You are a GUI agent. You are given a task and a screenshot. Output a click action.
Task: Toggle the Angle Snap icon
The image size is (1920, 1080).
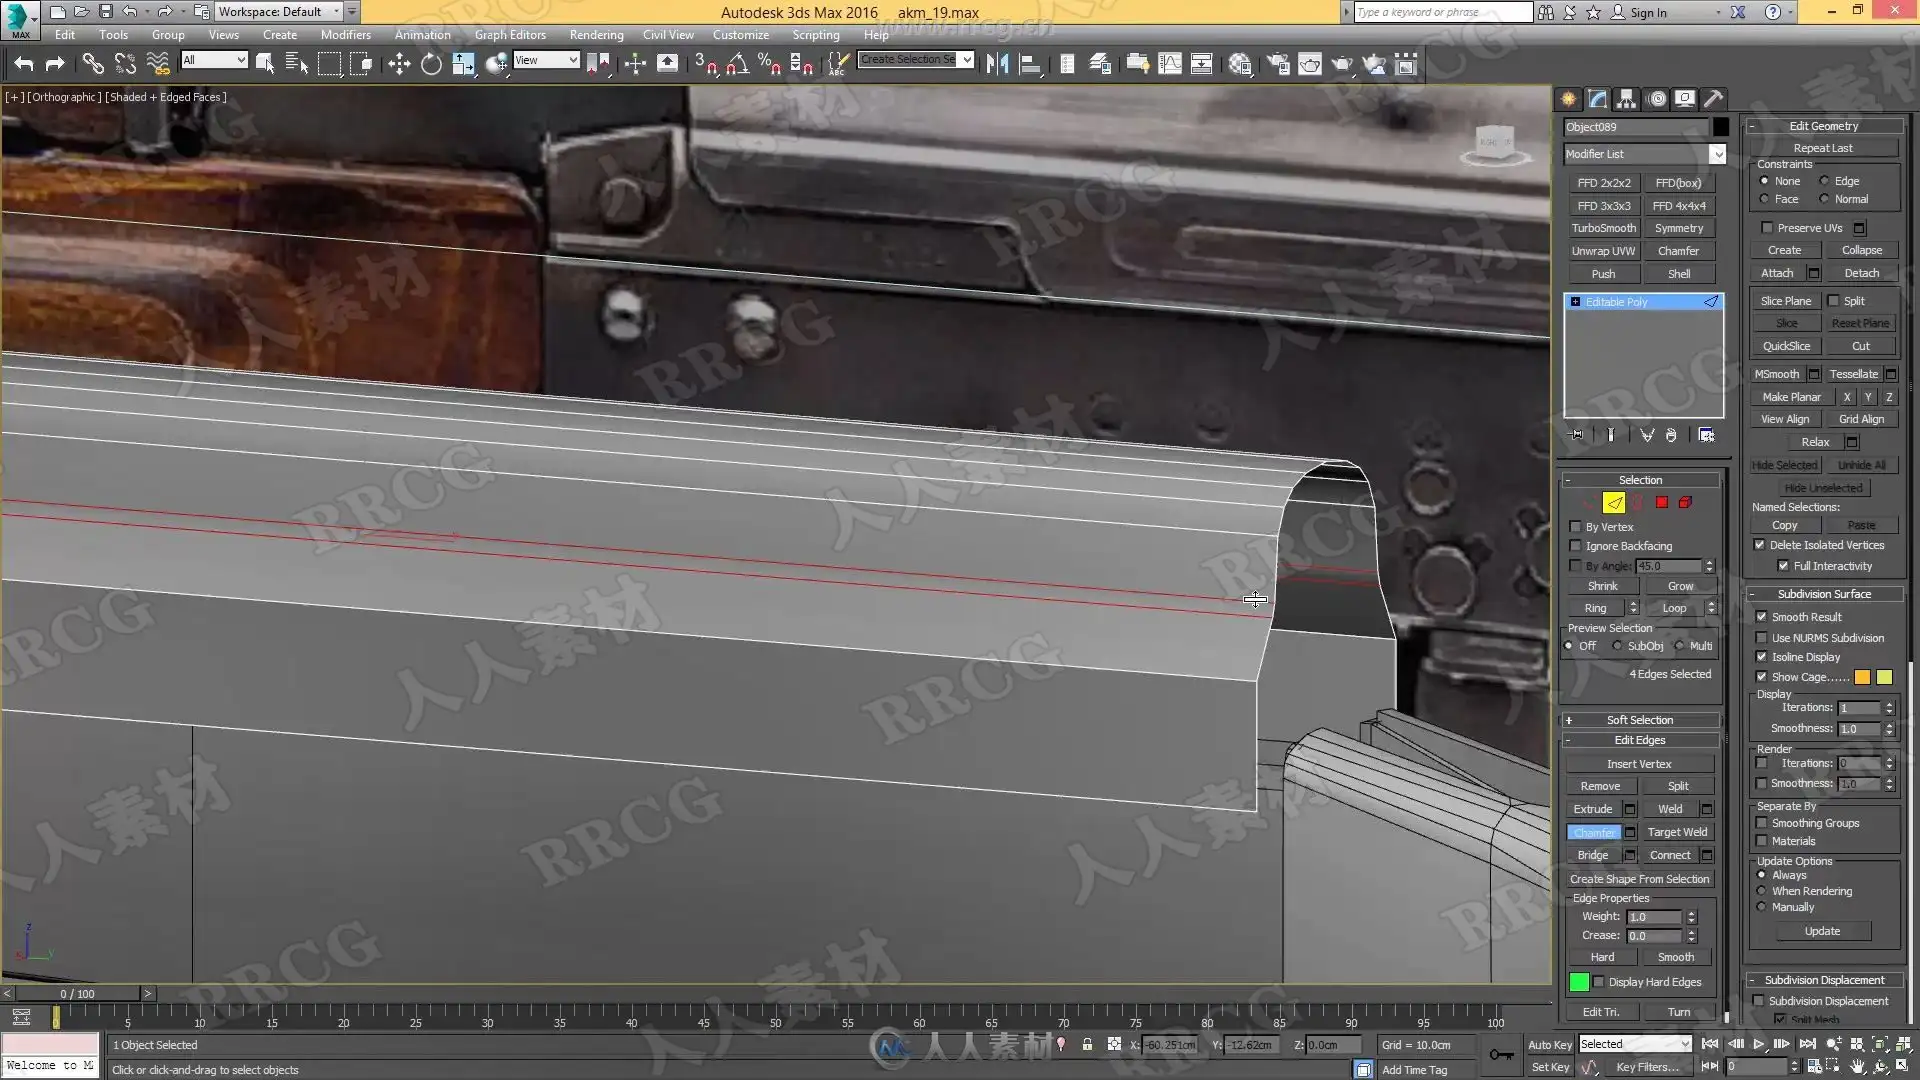(x=738, y=64)
